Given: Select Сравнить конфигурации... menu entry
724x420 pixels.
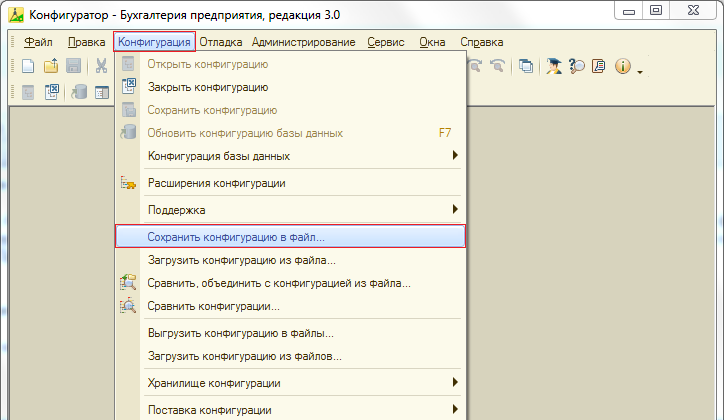Looking at the screenshot, I should coord(290,306).
